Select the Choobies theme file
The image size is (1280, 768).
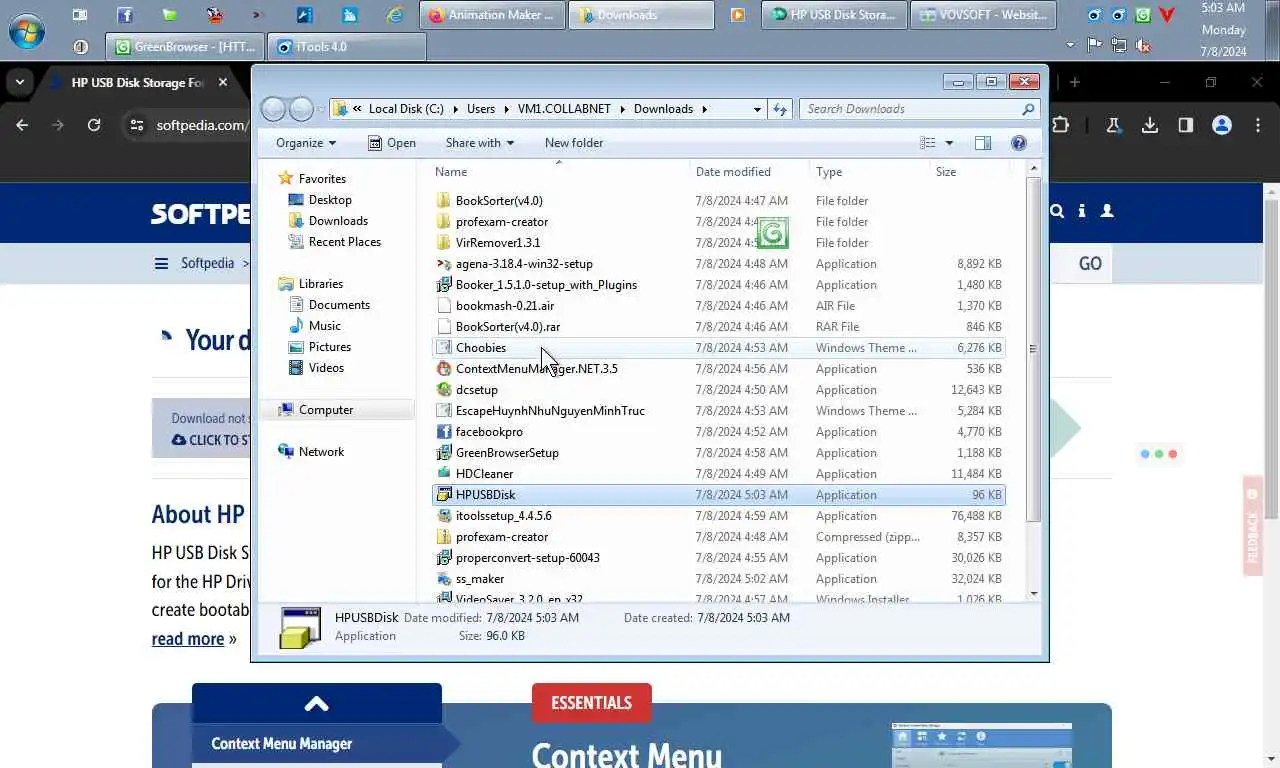click(x=481, y=347)
